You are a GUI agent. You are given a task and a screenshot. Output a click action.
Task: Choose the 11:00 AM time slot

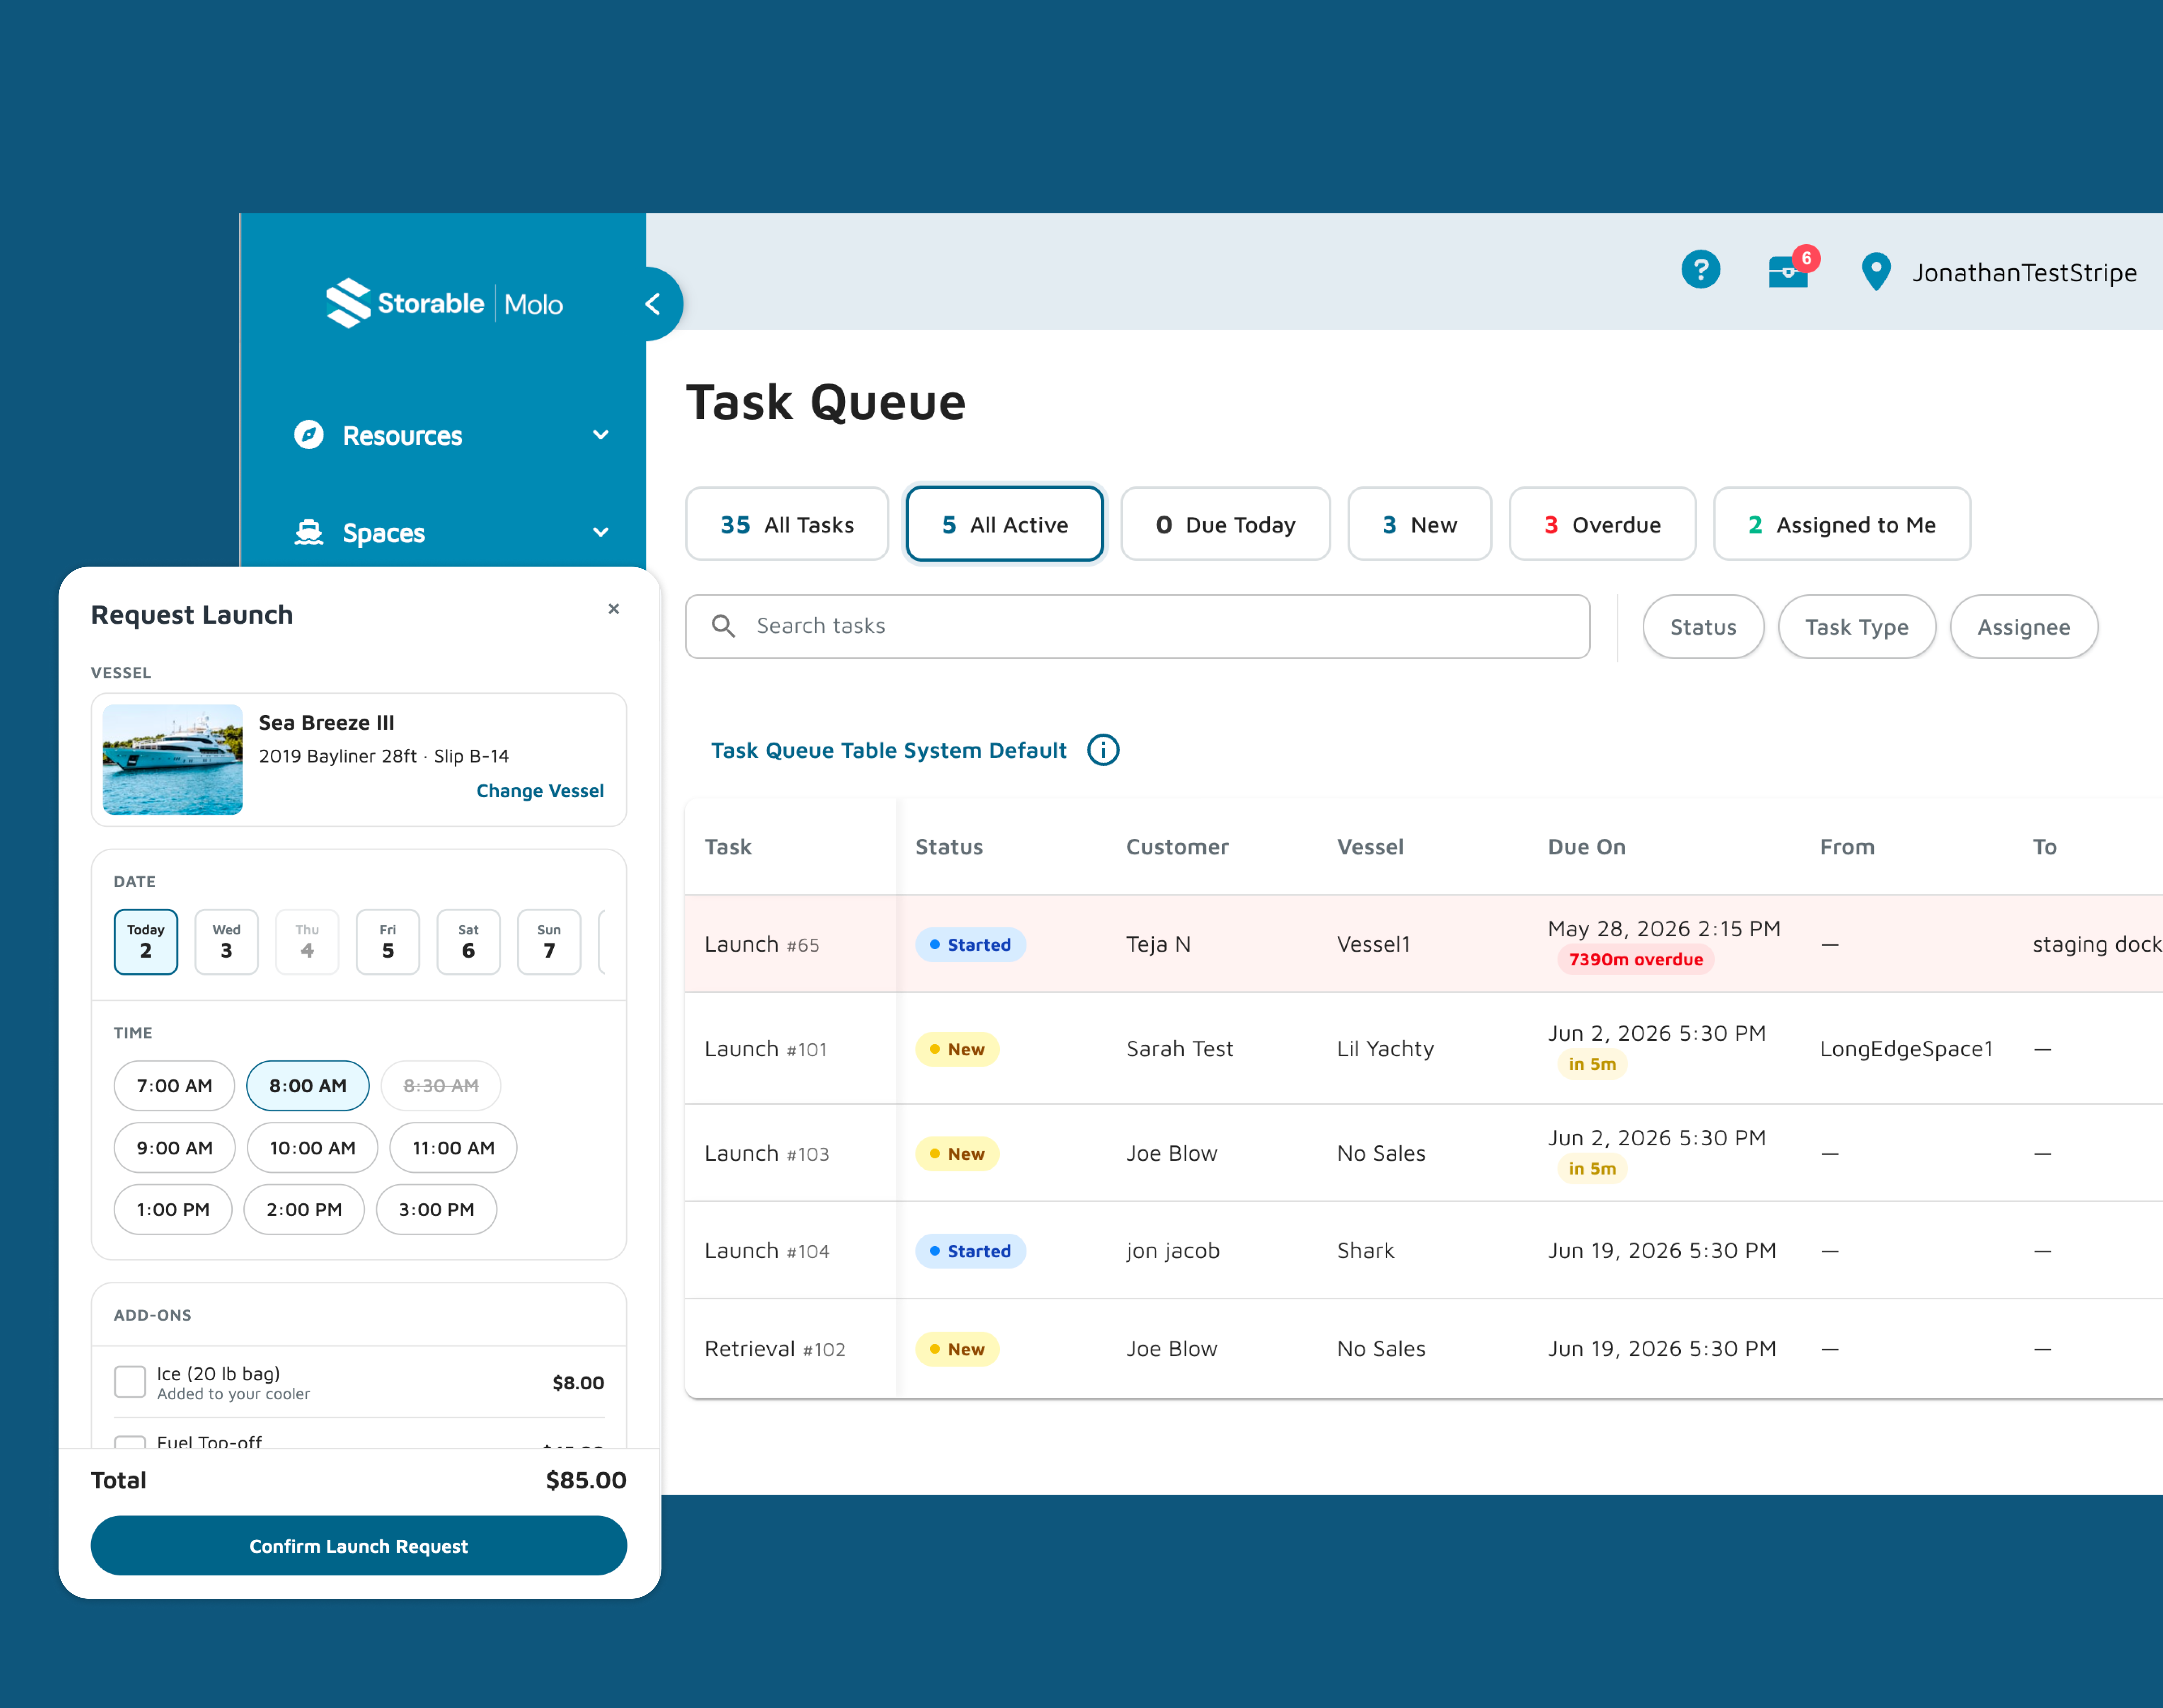(x=453, y=1148)
